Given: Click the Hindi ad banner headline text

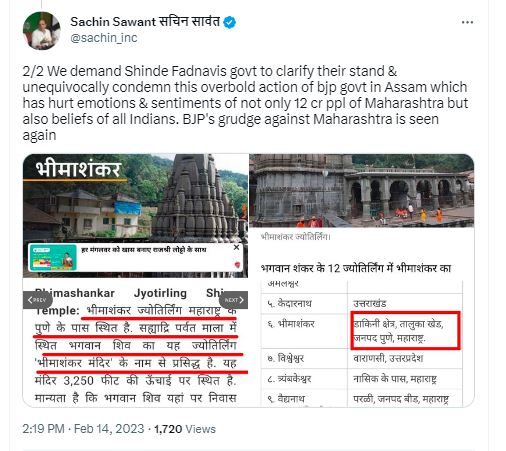Looking at the screenshot, I should (x=144, y=249).
